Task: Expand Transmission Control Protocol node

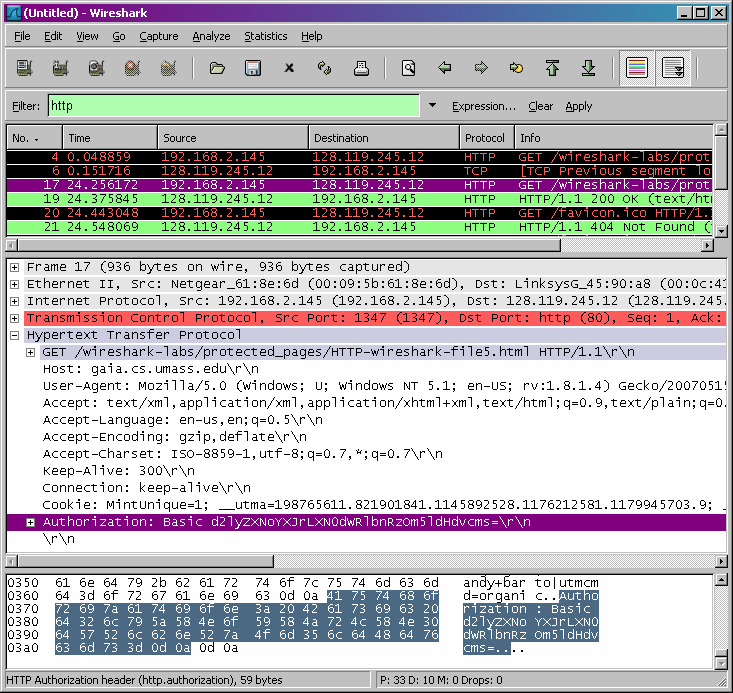Action: click(x=14, y=318)
